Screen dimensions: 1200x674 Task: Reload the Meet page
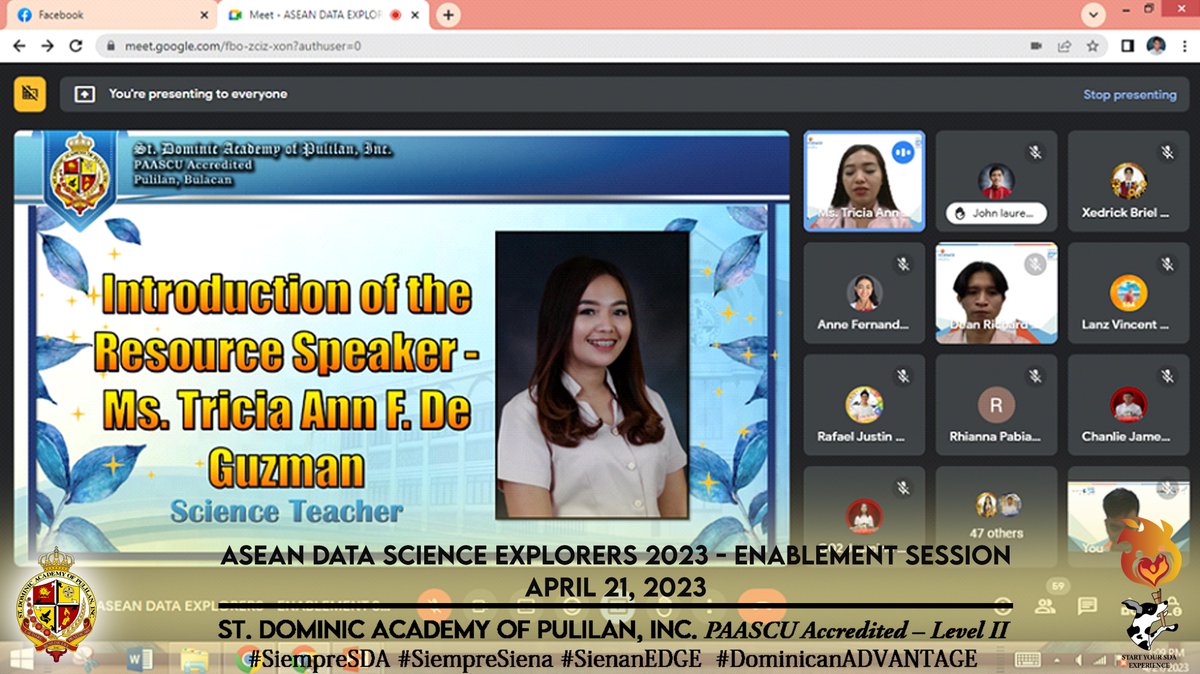(x=76, y=46)
